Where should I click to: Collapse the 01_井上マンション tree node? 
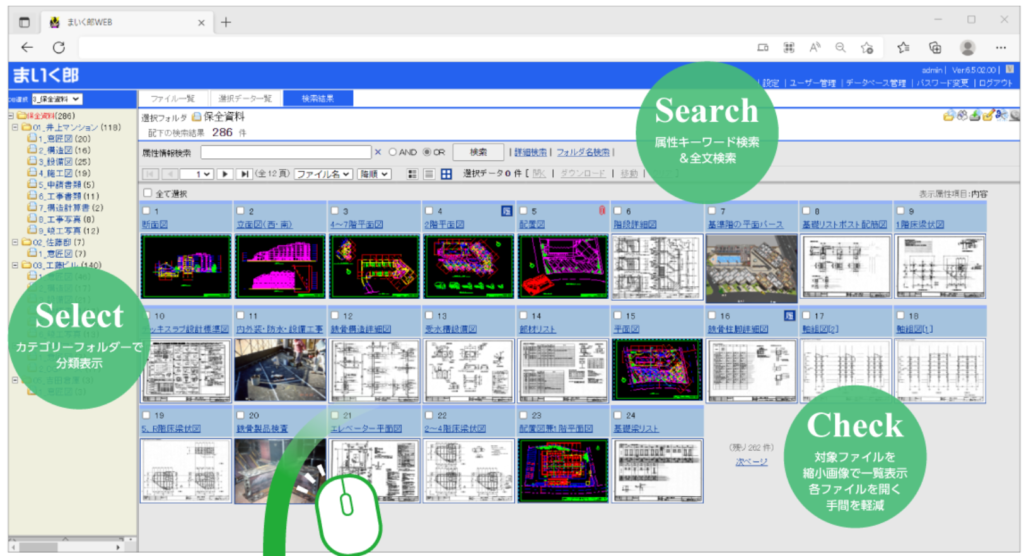[x=14, y=128]
